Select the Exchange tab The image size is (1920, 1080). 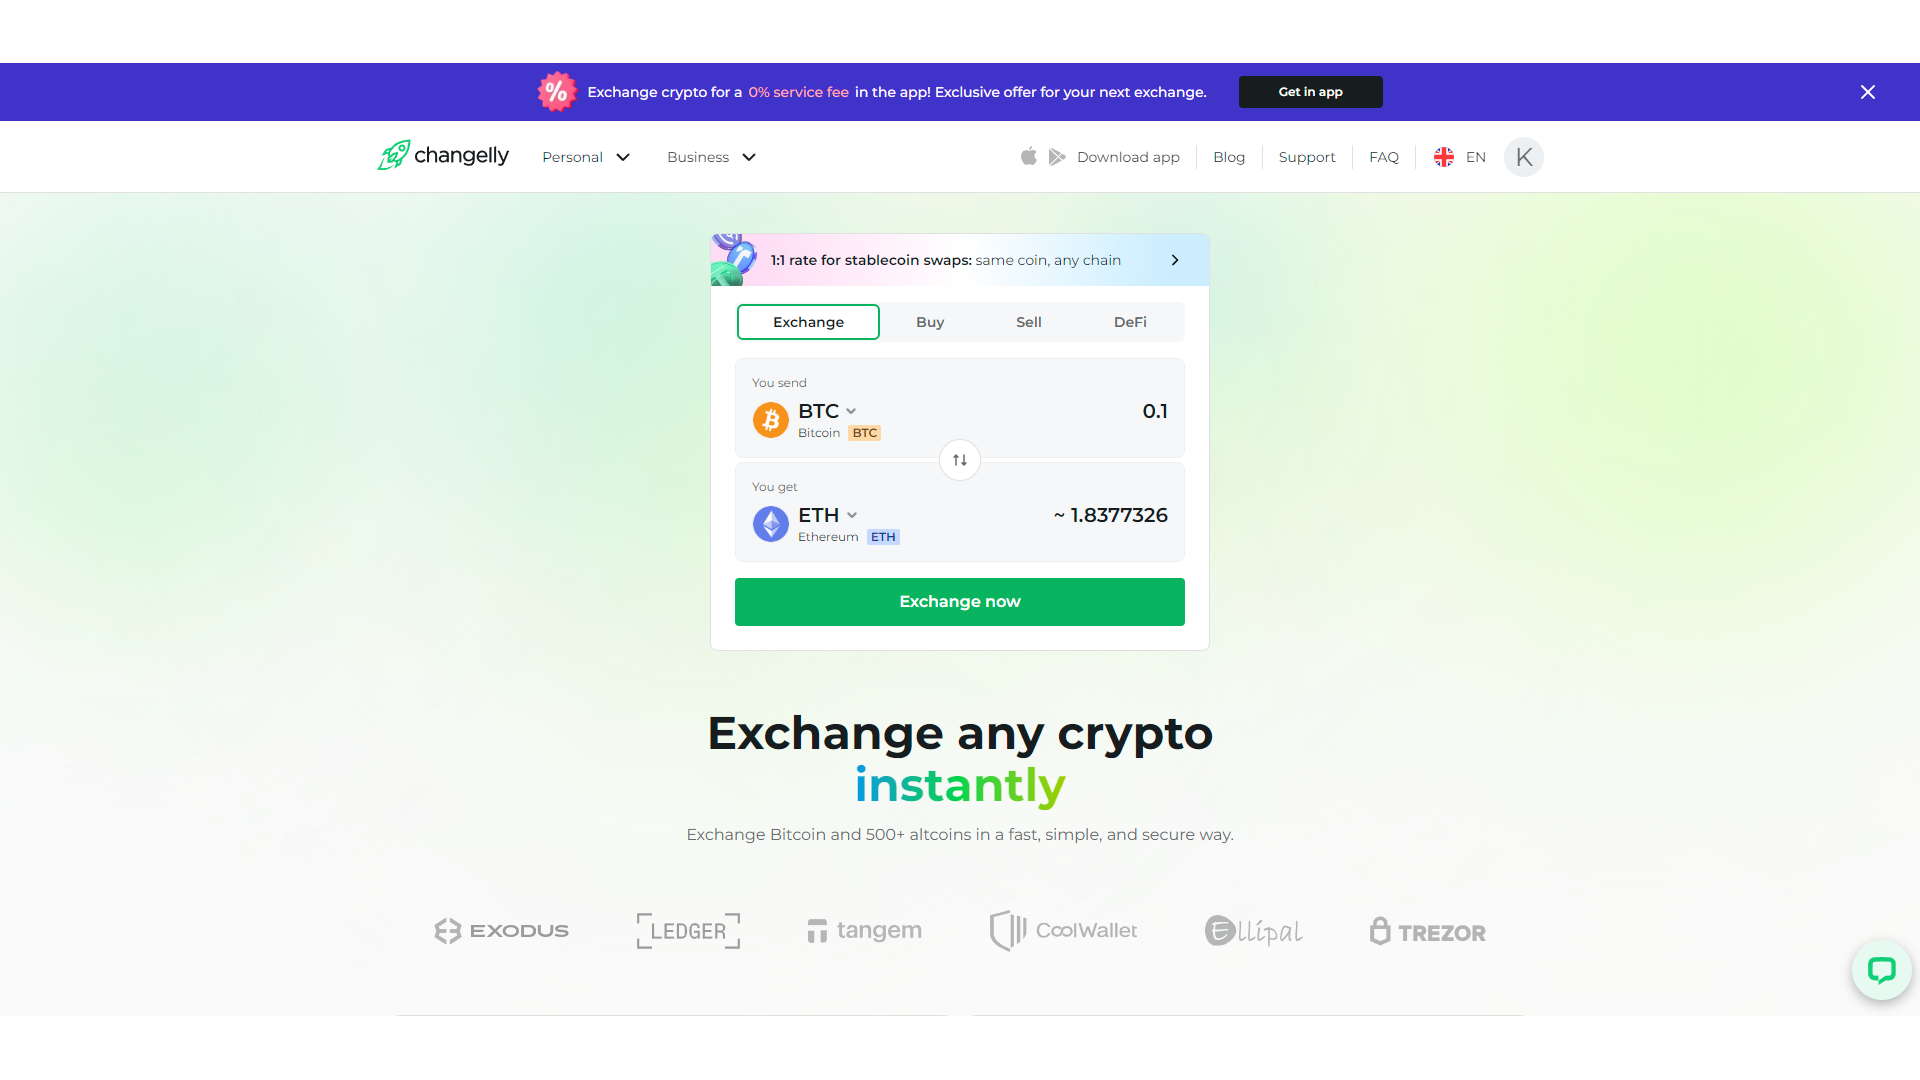pos(808,322)
